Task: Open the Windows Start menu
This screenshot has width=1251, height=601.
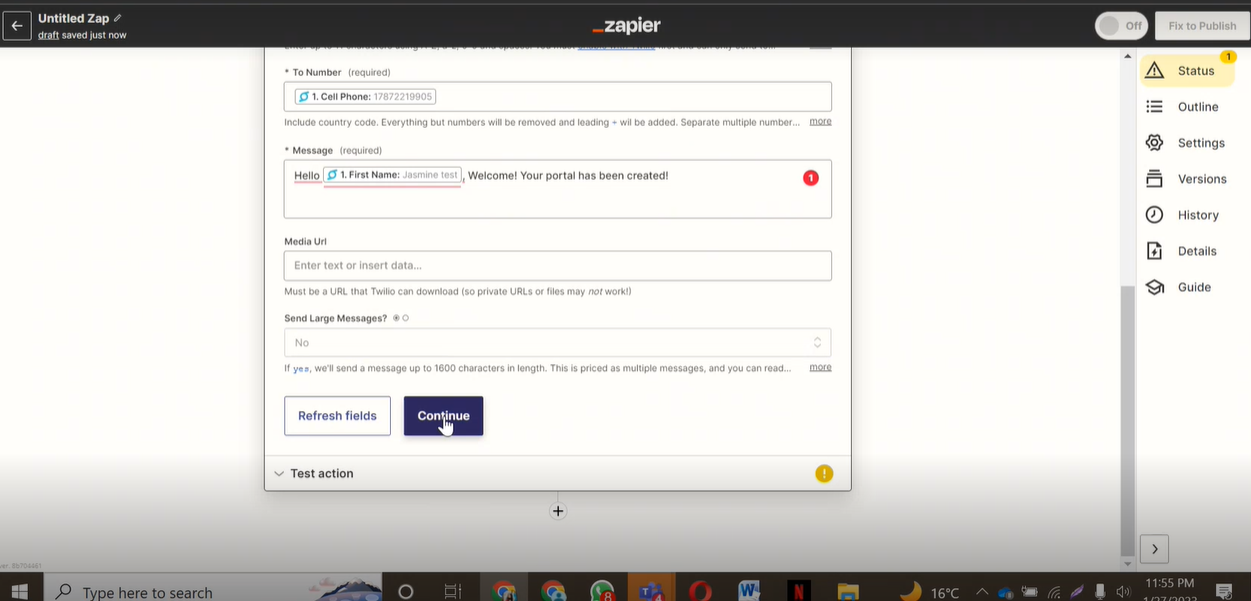Action: coord(20,591)
